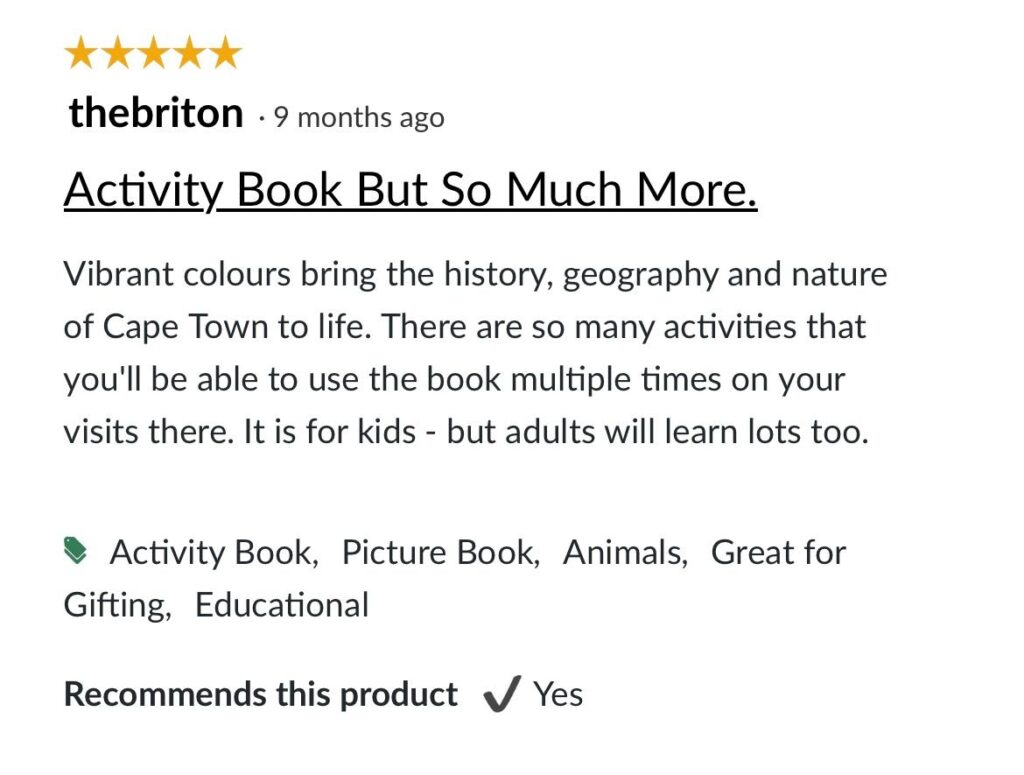Click the Recommends this product label
Viewport: 1024px width, 775px height.
[261, 694]
